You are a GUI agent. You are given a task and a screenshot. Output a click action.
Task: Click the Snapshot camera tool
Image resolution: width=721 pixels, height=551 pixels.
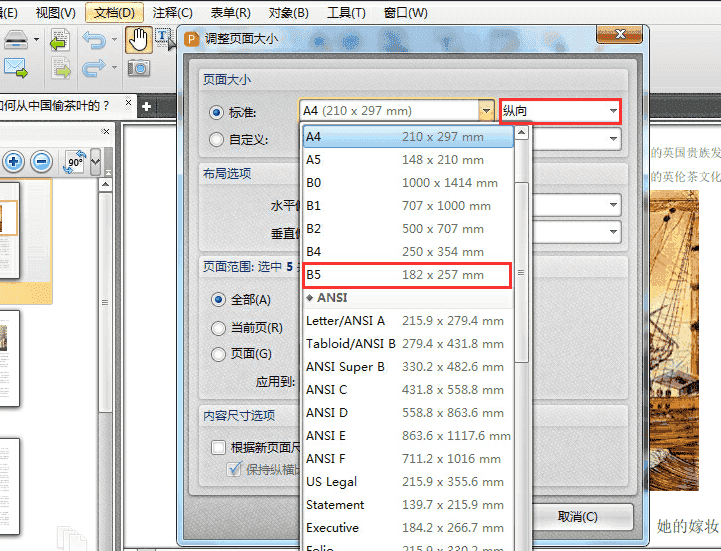pyautogui.click(x=137, y=68)
